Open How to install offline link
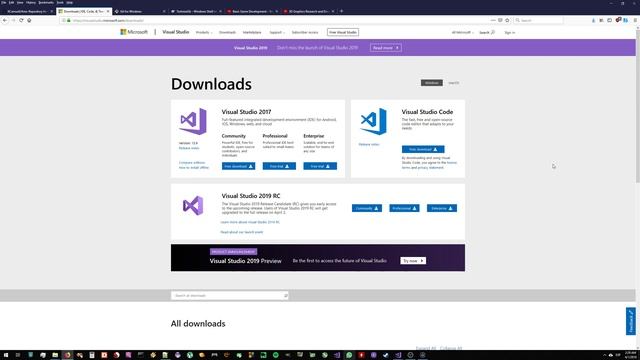Screen dimensions: 640x360 tap(194, 167)
